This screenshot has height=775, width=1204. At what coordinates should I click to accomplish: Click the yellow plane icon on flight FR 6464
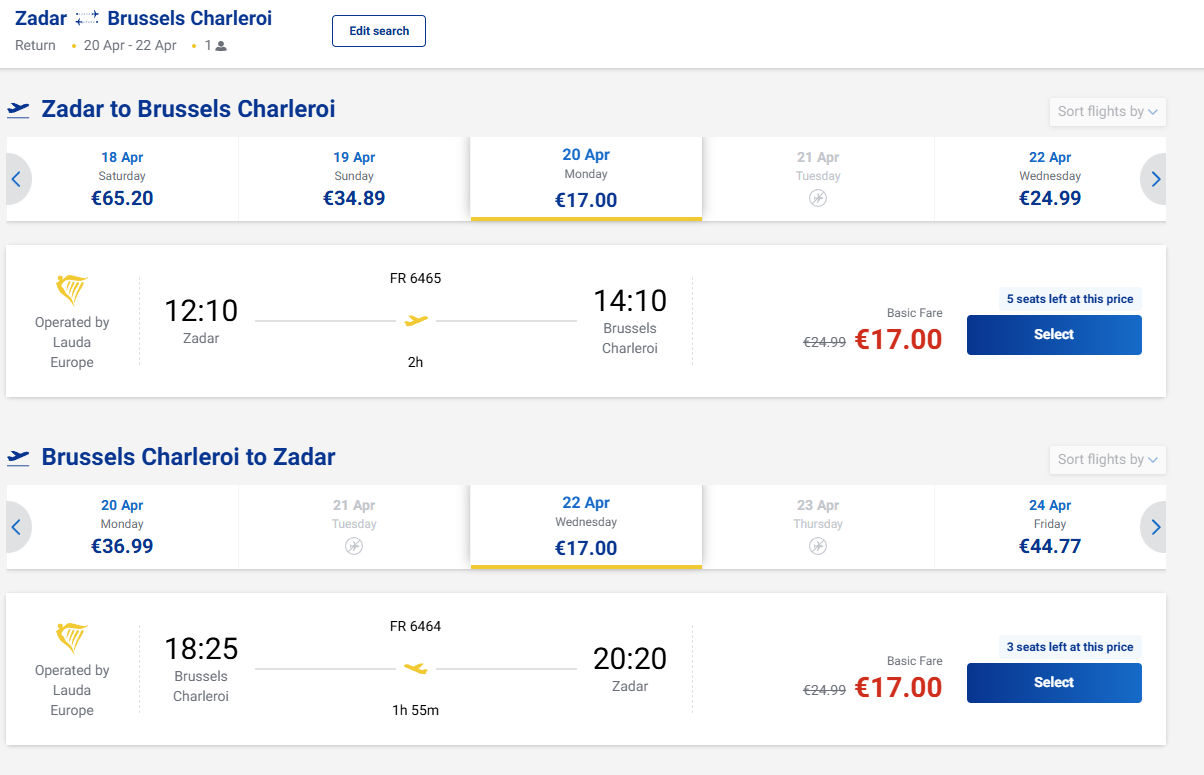416,668
